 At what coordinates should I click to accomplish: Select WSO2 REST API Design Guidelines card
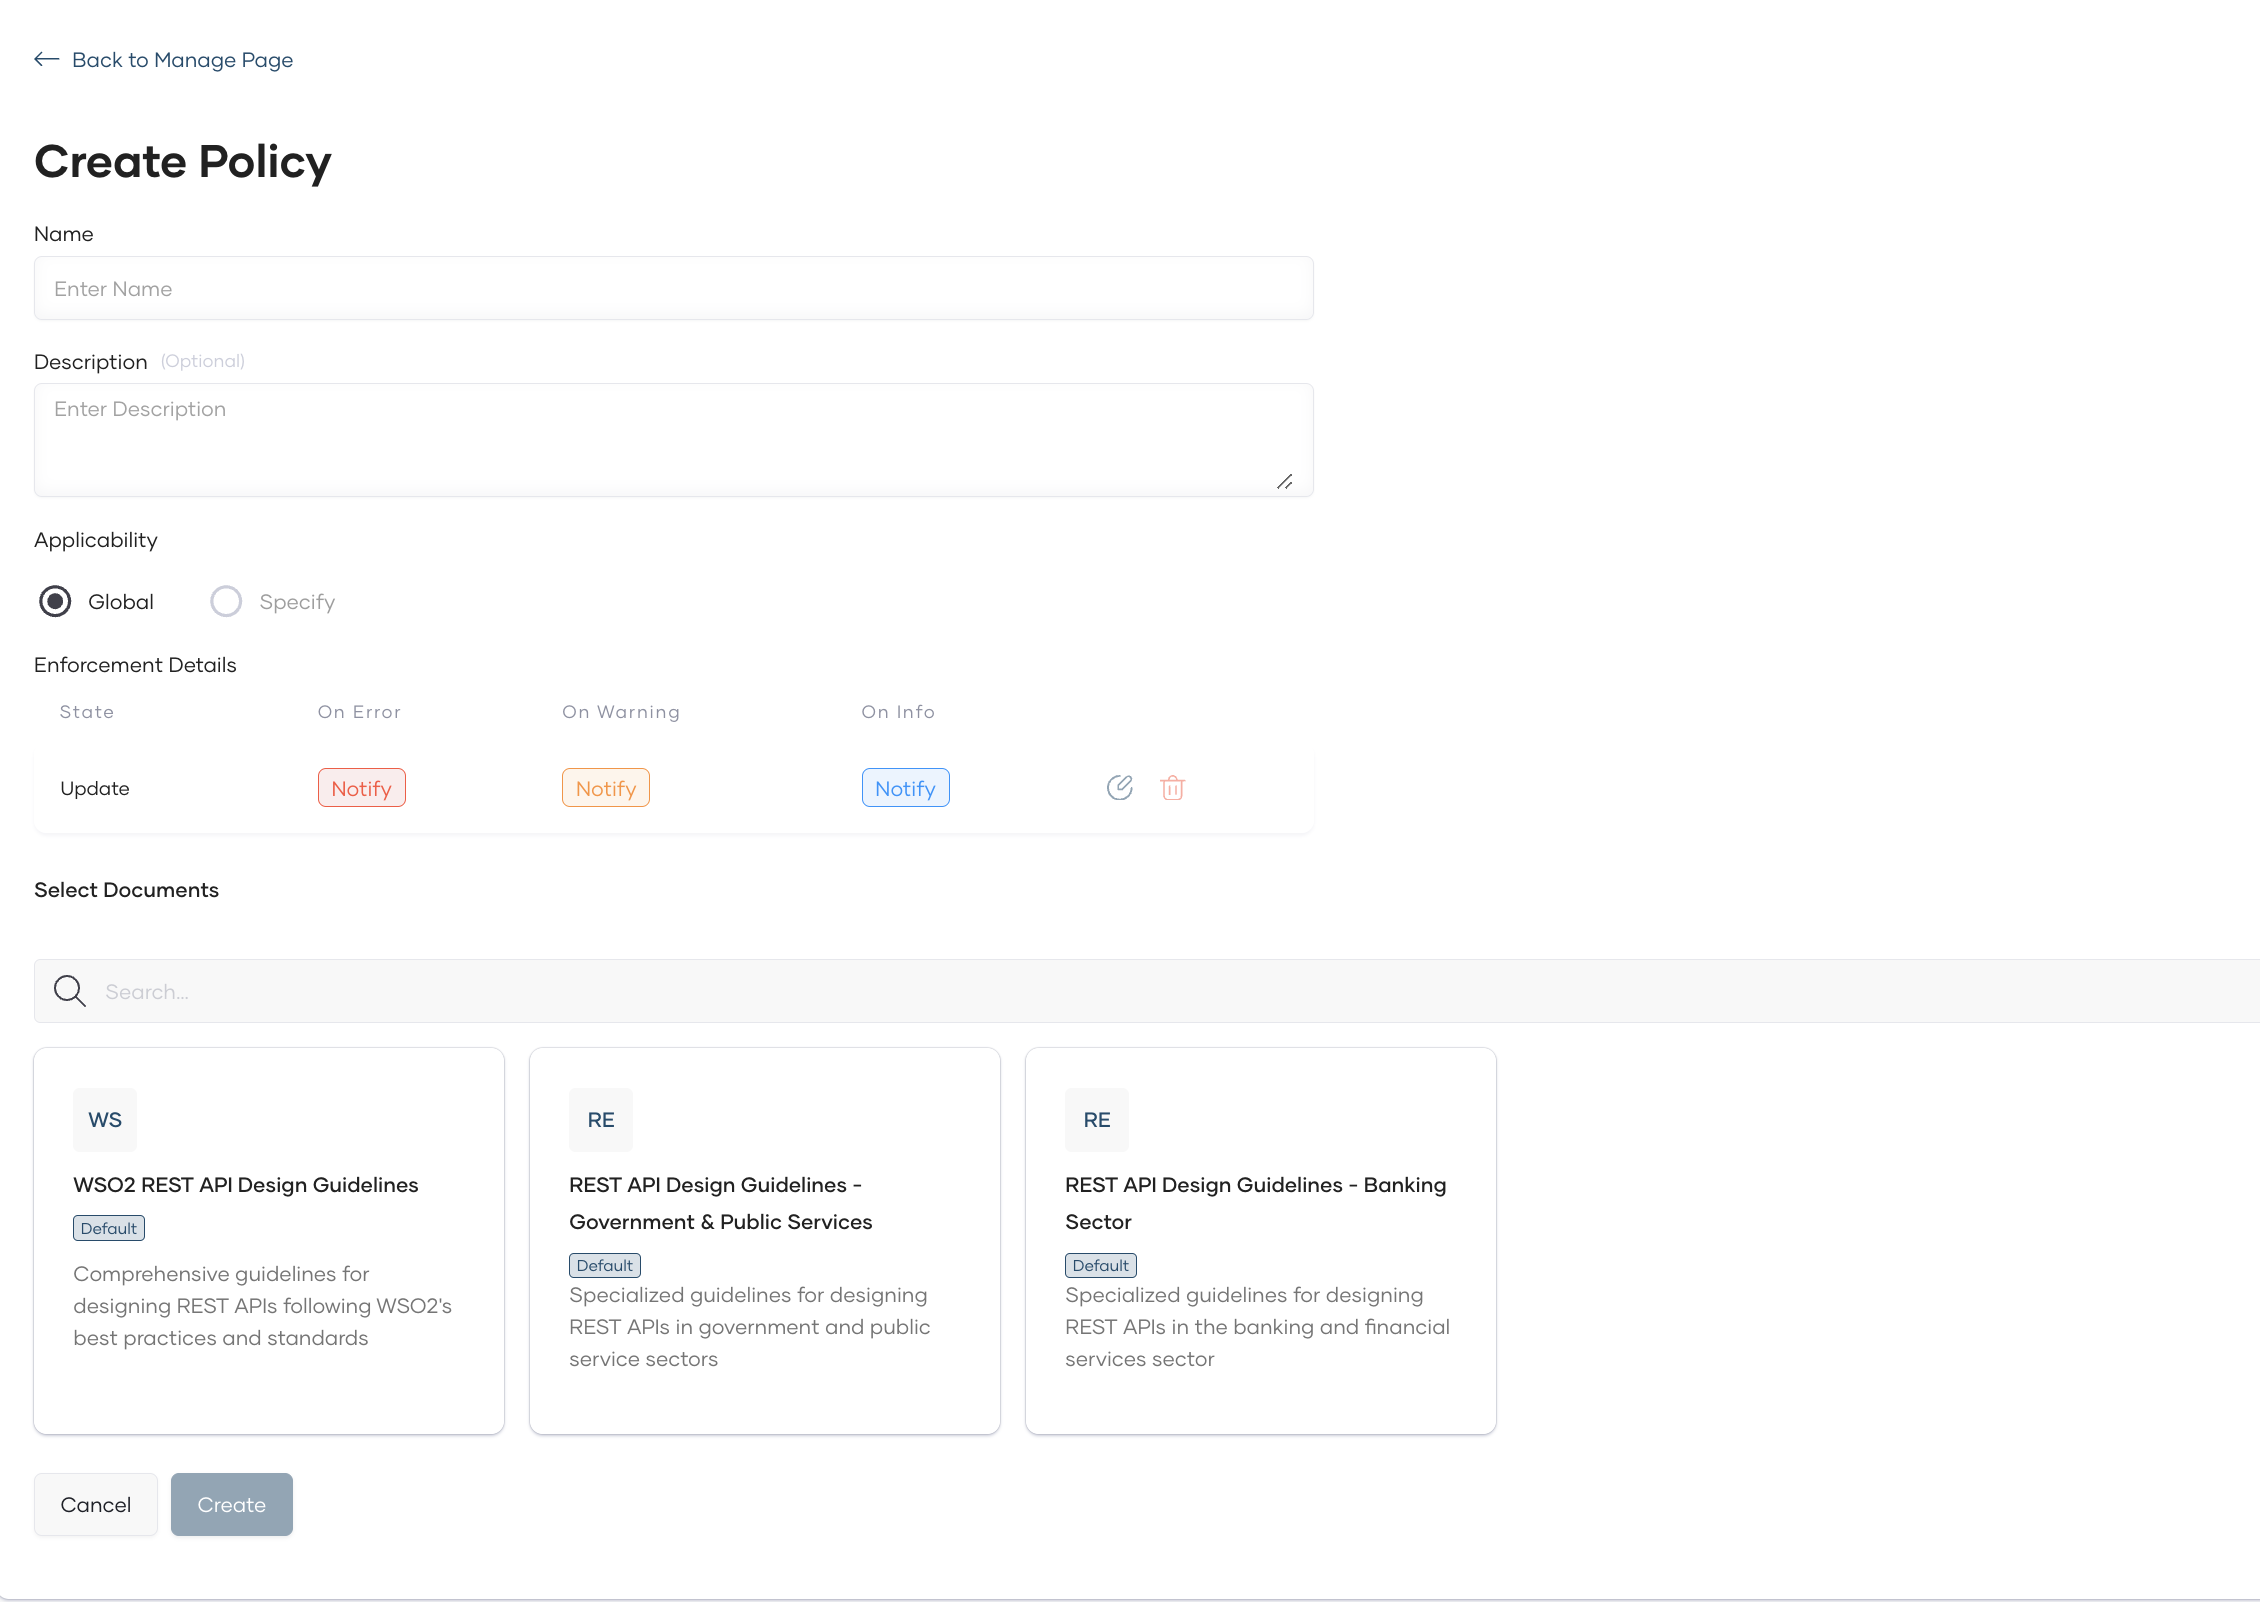268,1240
